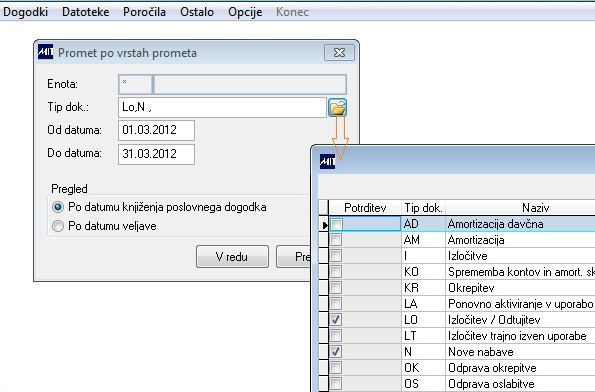595x392 pixels.
Task: Uncheck the N Nove nabave checkbox
Action: (336, 351)
